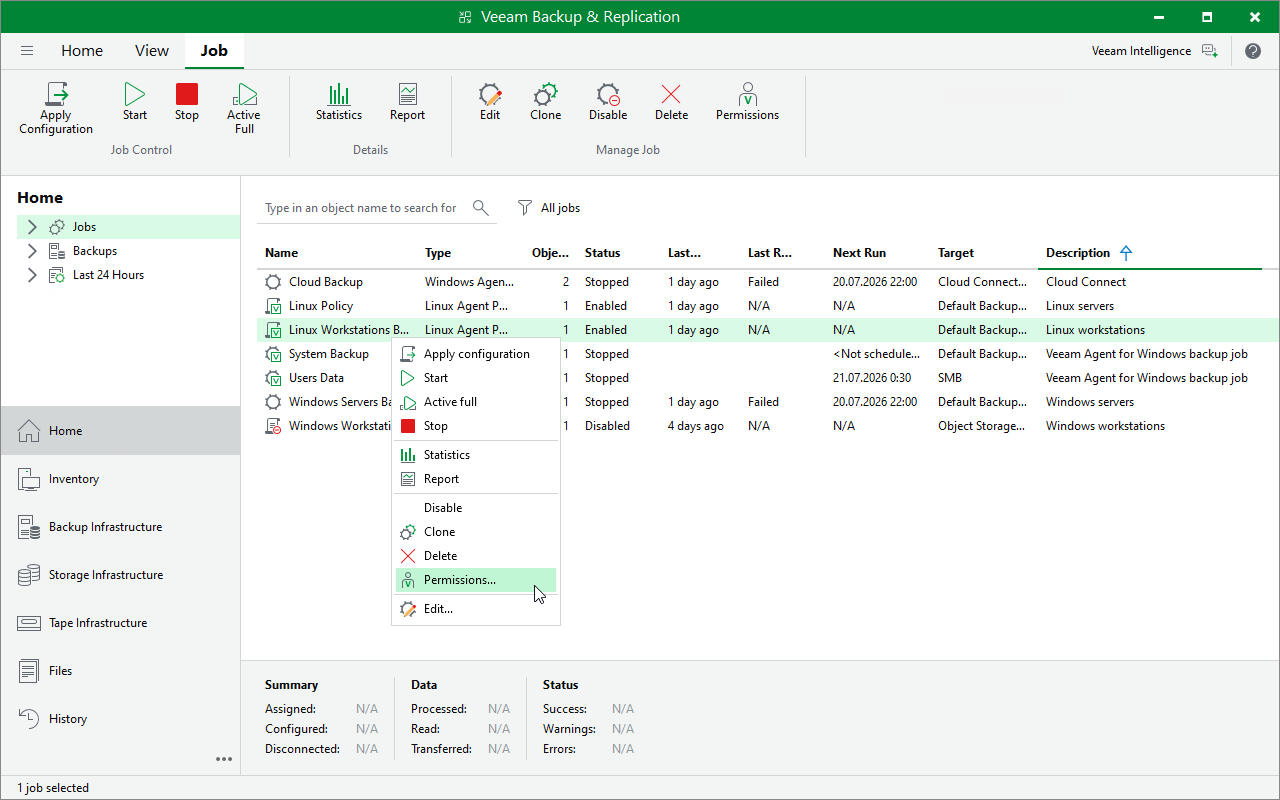Screen dimensions: 1280x800
Task: Click the Linux Policy job icon
Action: pos(273,306)
